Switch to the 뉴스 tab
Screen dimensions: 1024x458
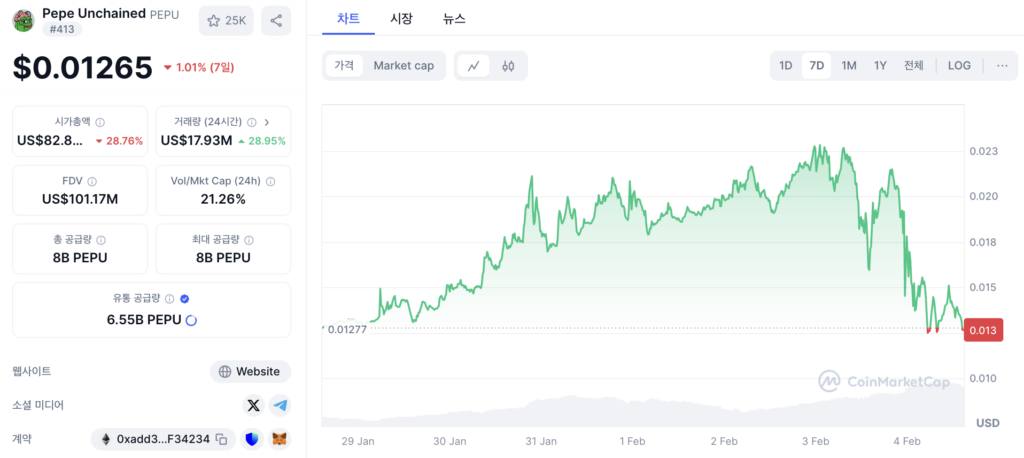[x=454, y=19]
